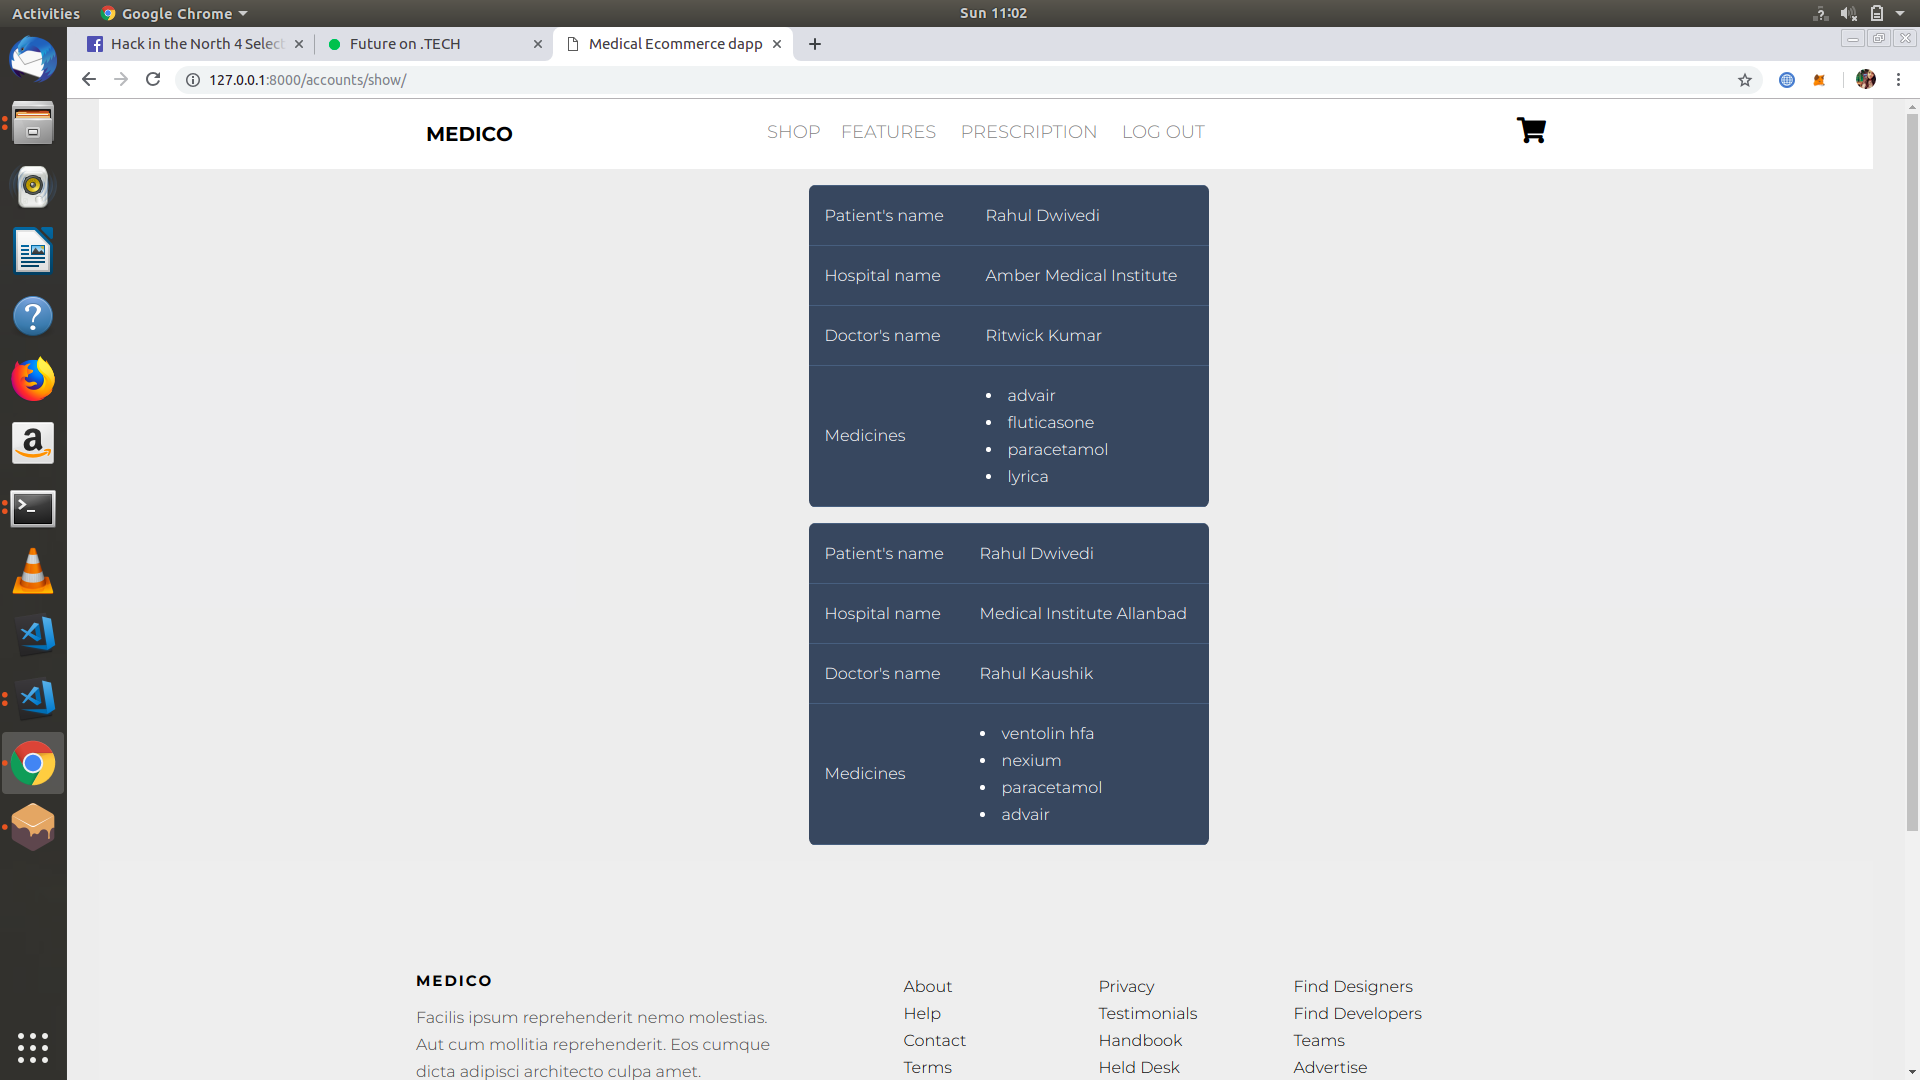This screenshot has height=1080, width=1920.
Task: Open the shopping cart icon
Action: (1530, 131)
